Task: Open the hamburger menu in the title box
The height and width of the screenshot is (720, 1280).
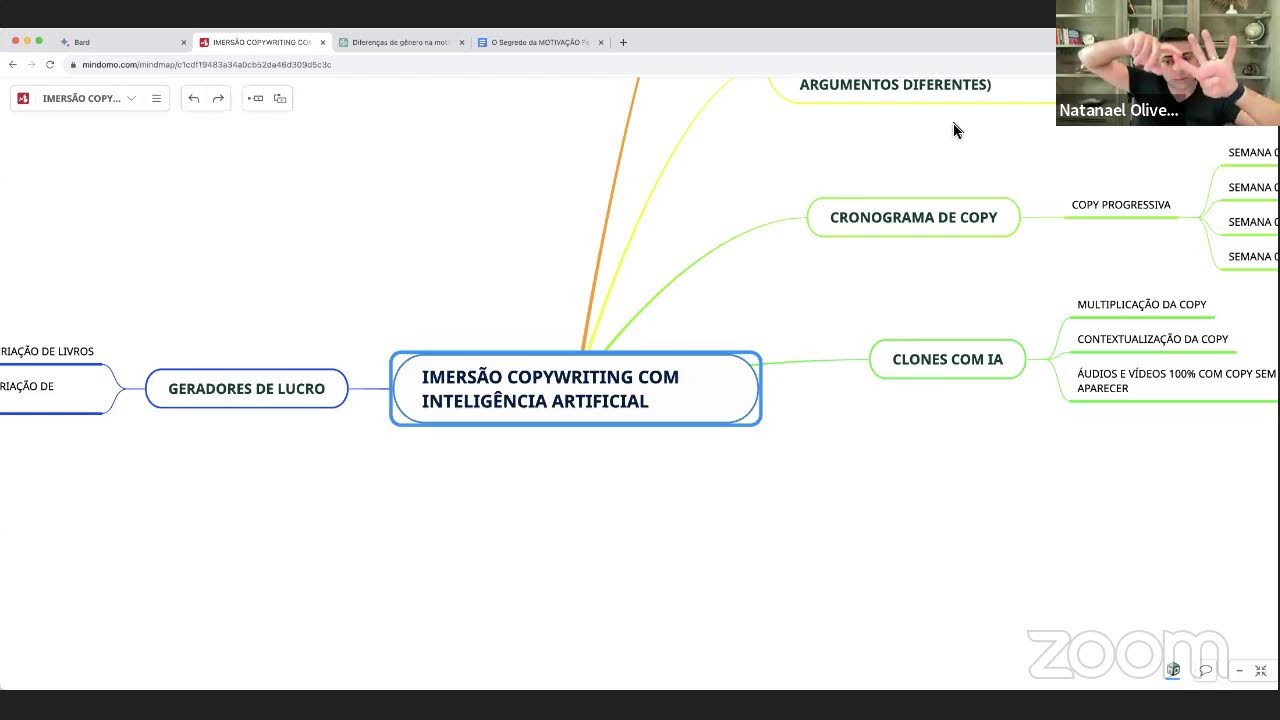Action: pyautogui.click(x=156, y=98)
